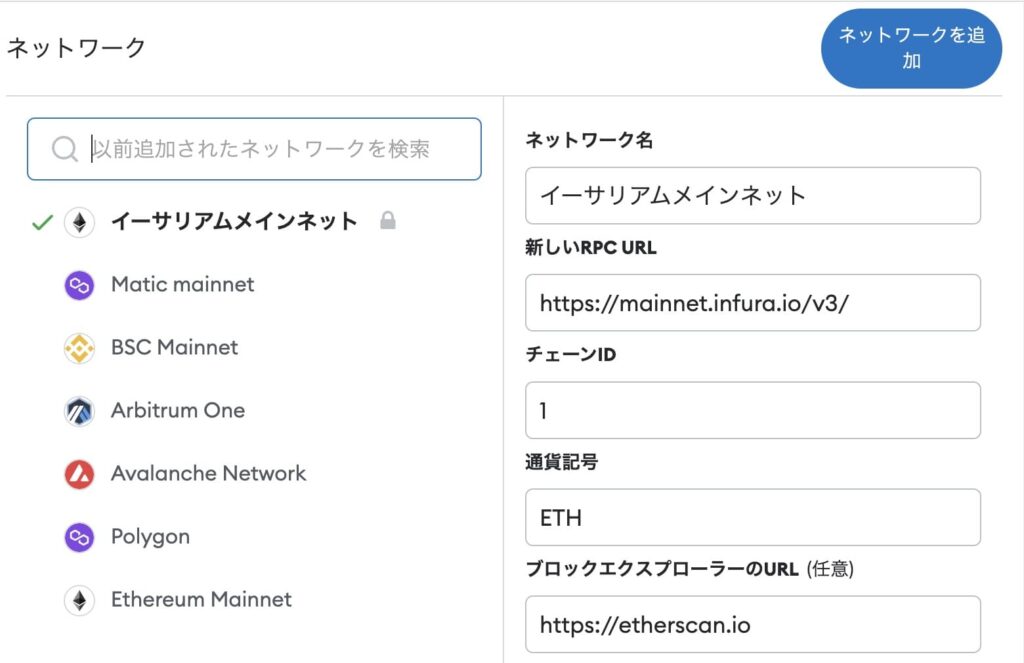Click the Ethereum Mainnet diamond icon
This screenshot has height=663, width=1024.
tap(80, 600)
